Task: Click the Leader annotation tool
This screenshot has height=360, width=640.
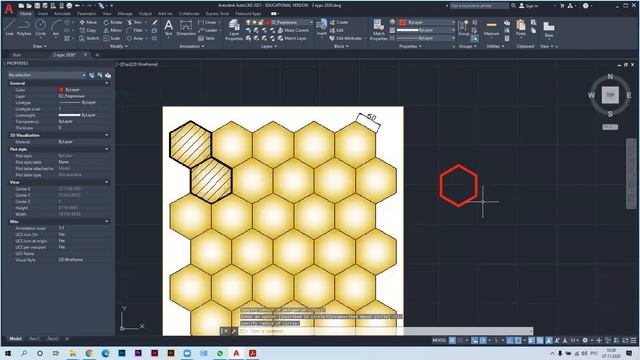Action: (x=208, y=30)
